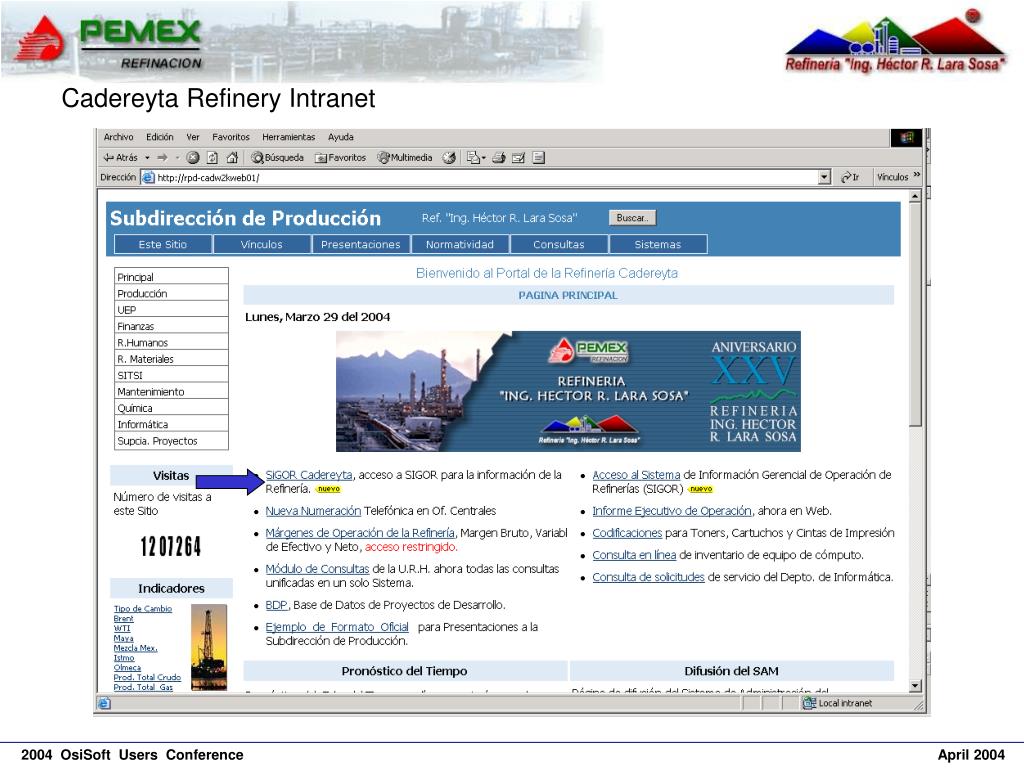Viewport: 1024px width, 768px height.
Task: Open the Edición menu
Action: tap(159, 137)
